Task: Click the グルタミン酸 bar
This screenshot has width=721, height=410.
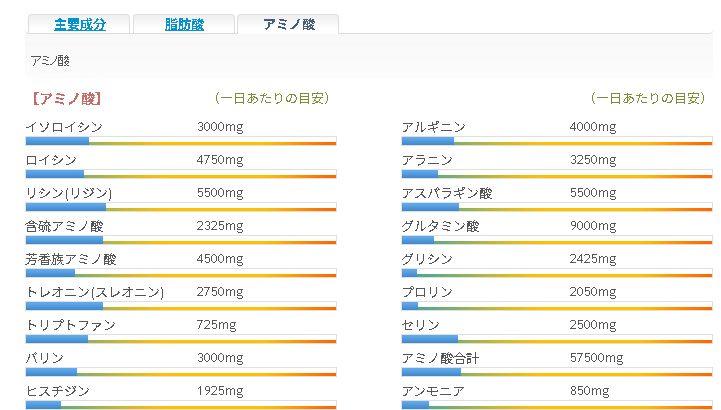Action: 557,240
